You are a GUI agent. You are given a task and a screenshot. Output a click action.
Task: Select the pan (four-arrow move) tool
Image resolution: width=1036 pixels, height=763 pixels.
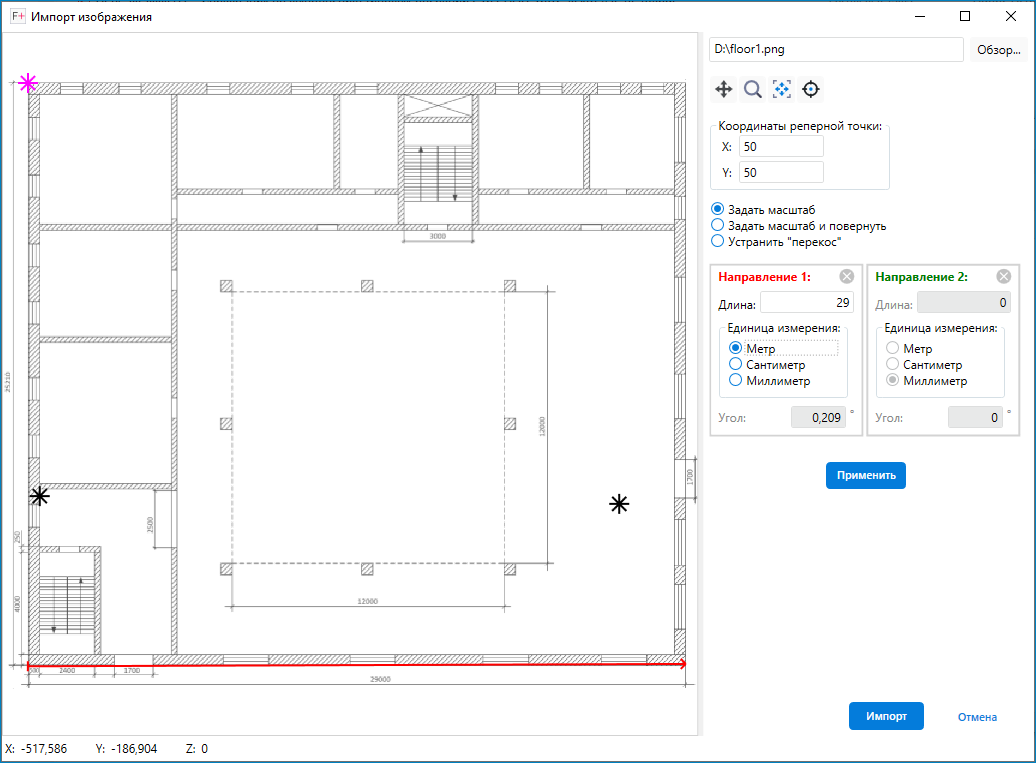coord(724,89)
